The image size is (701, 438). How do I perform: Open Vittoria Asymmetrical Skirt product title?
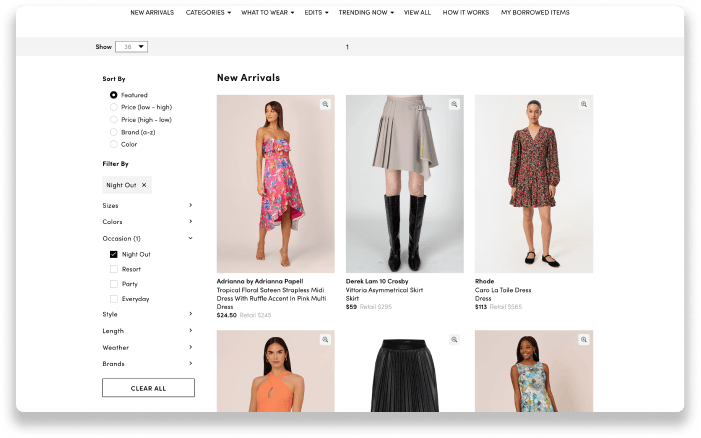384,290
